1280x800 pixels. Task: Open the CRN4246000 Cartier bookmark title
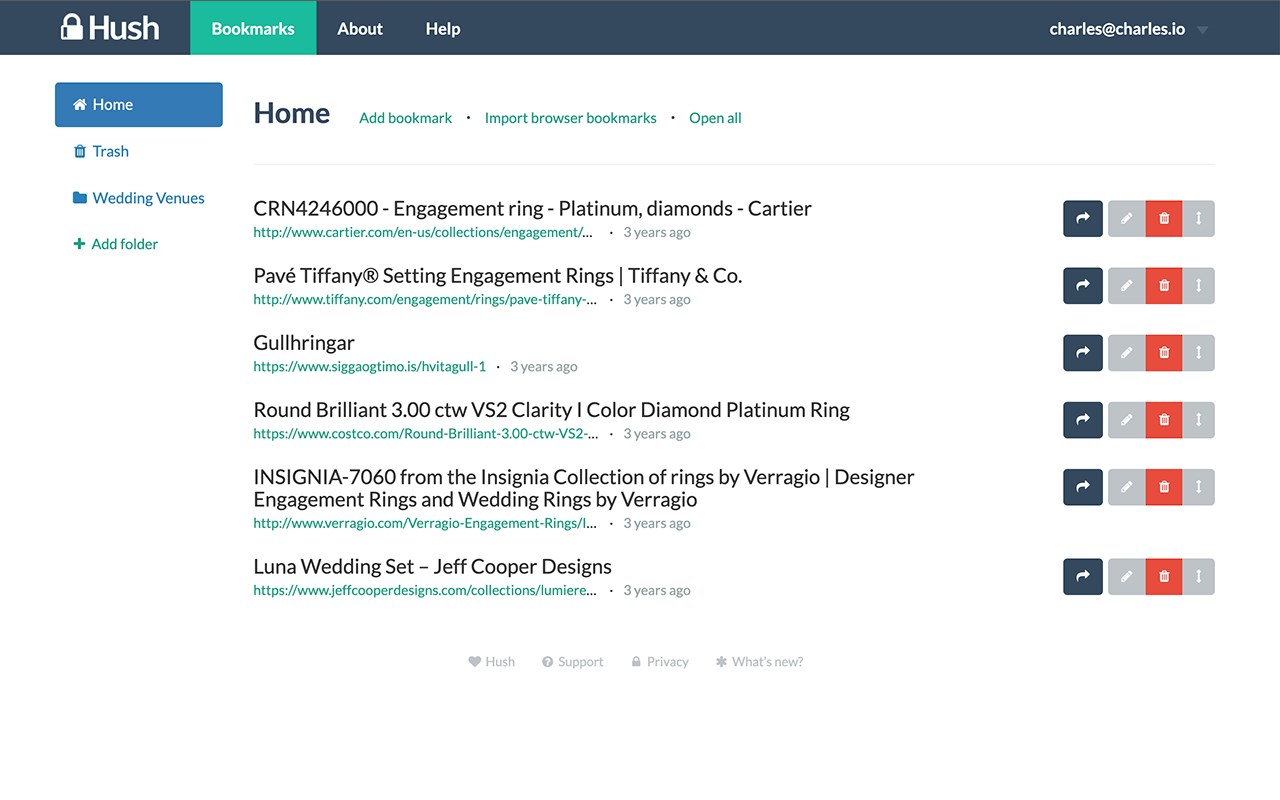point(533,208)
